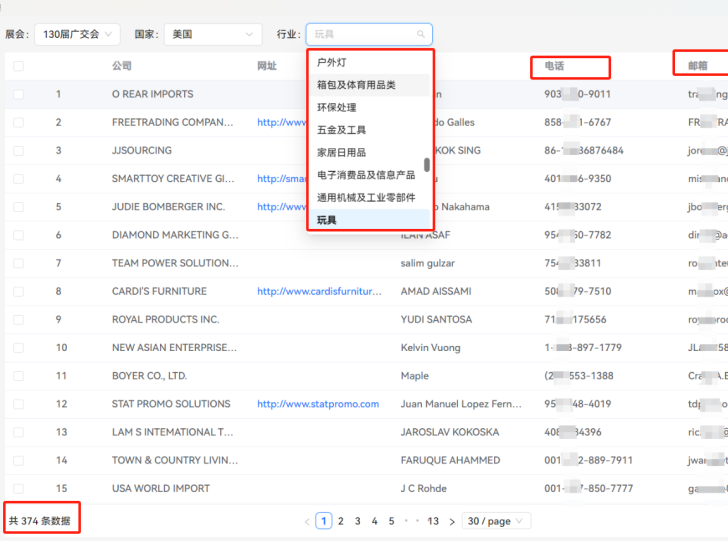Check the row for O REAR IMPORTS

19,94
